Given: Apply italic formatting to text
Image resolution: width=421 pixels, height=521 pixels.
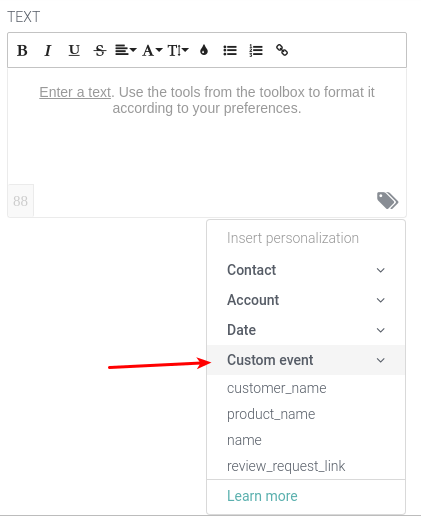Looking at the screenshot, I should [x=48, y=51].
